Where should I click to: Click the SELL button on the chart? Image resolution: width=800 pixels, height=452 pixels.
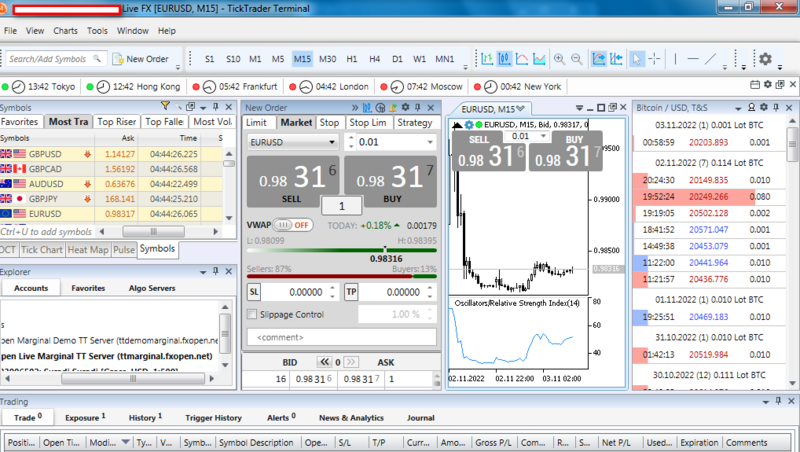488,152
